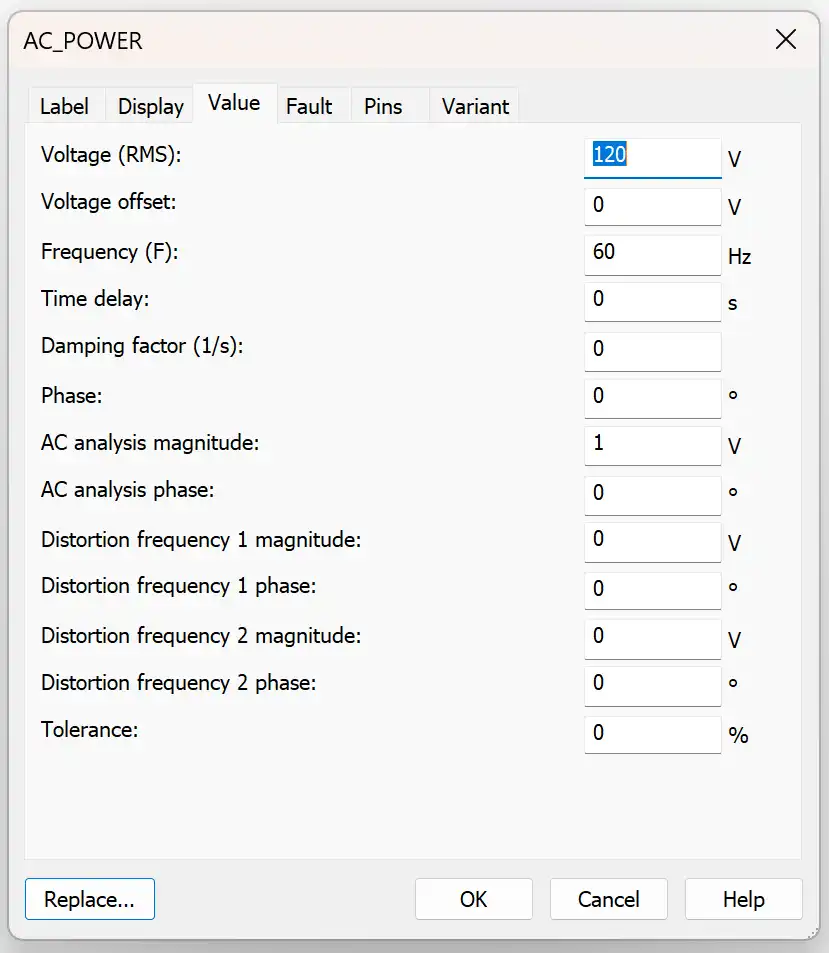The image size is (829, 953).
Task: Select the AC analysis phase field
Action: [652, 493]
